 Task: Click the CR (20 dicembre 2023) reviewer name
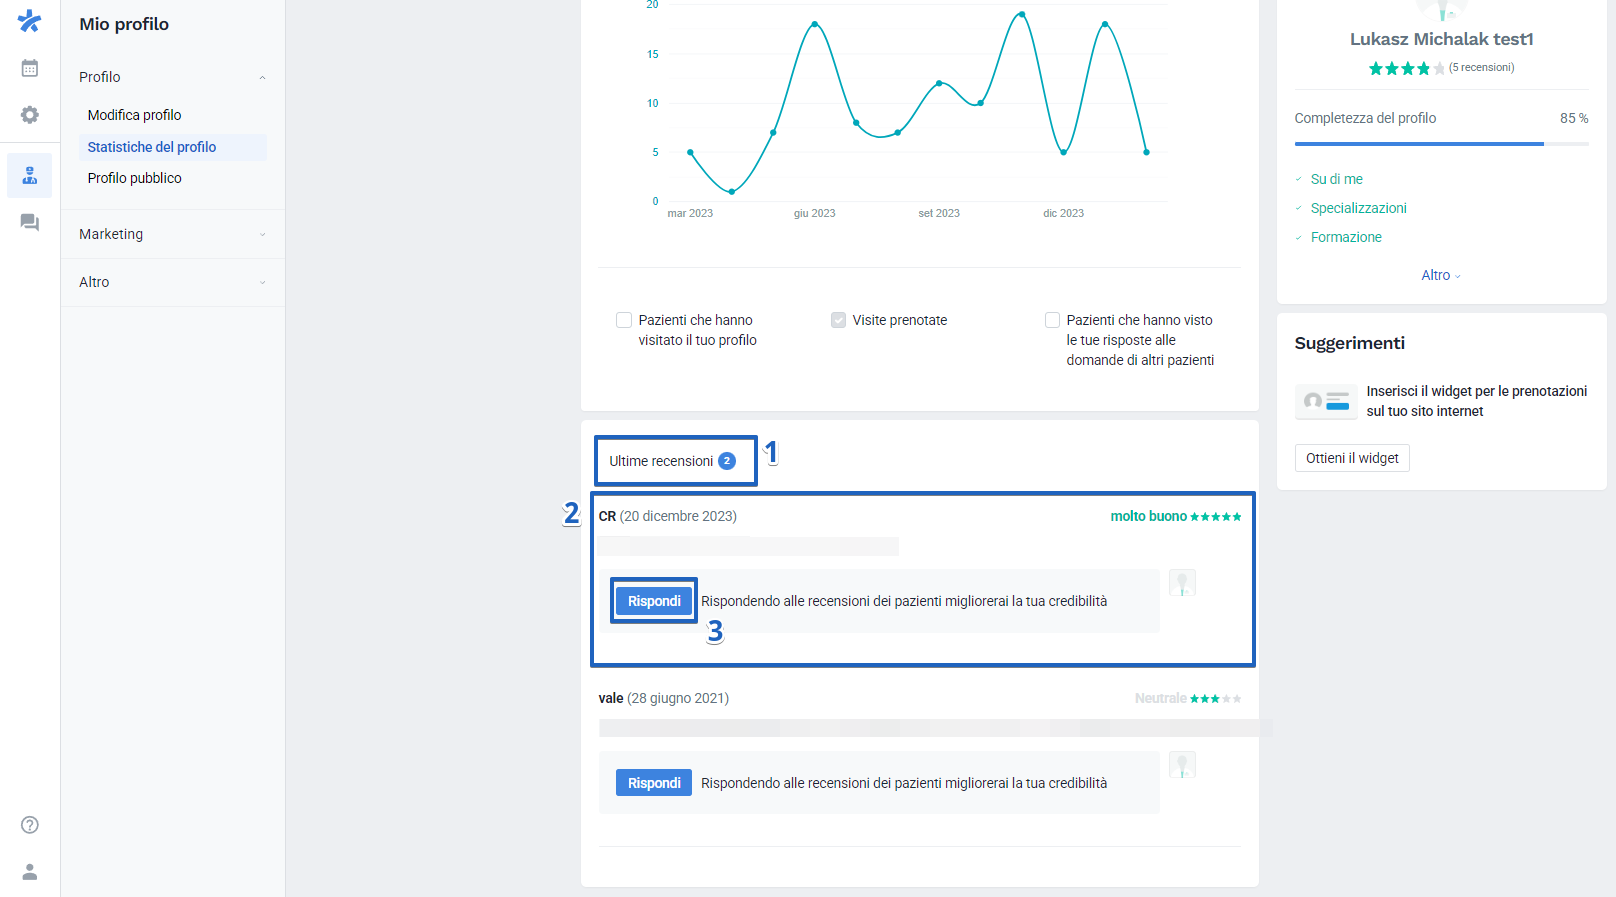click(667, 516)
